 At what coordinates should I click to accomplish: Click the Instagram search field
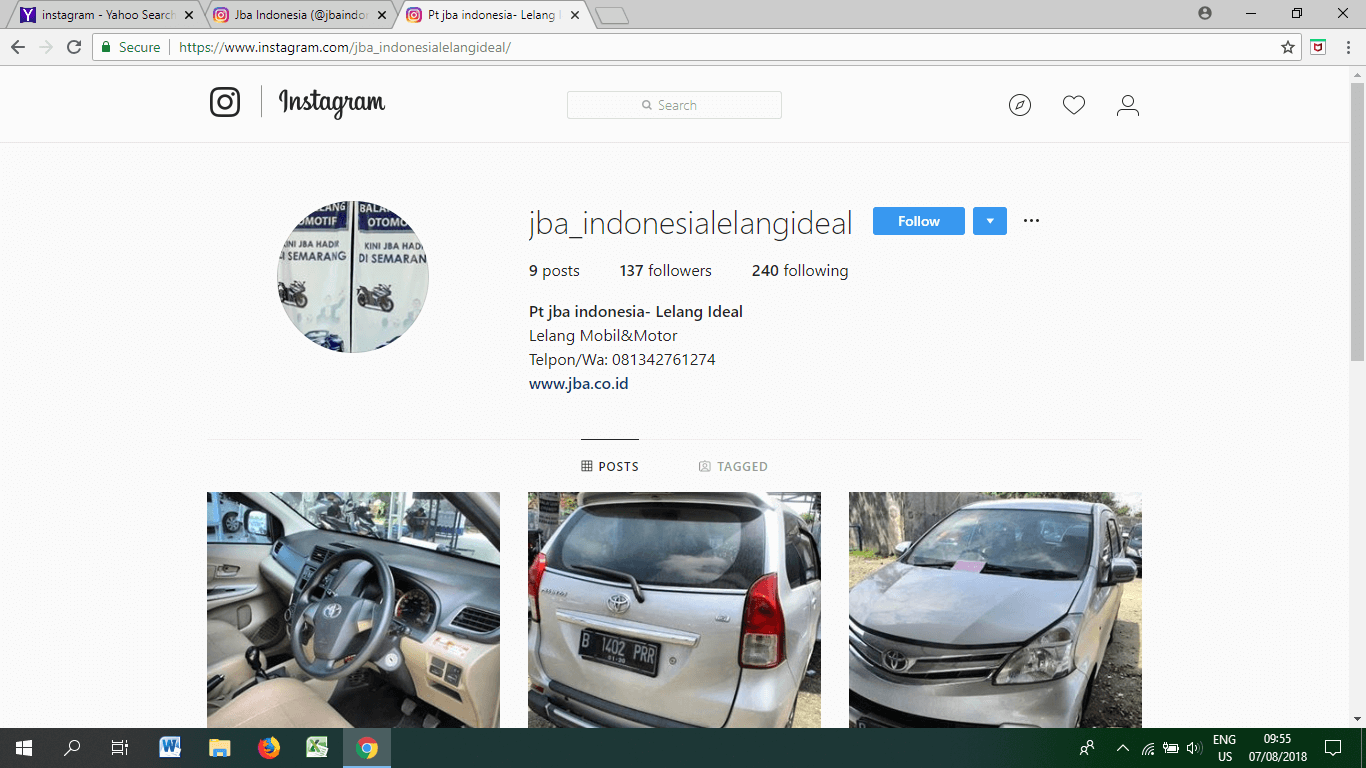pyautogui.click(x=674, y=105)
